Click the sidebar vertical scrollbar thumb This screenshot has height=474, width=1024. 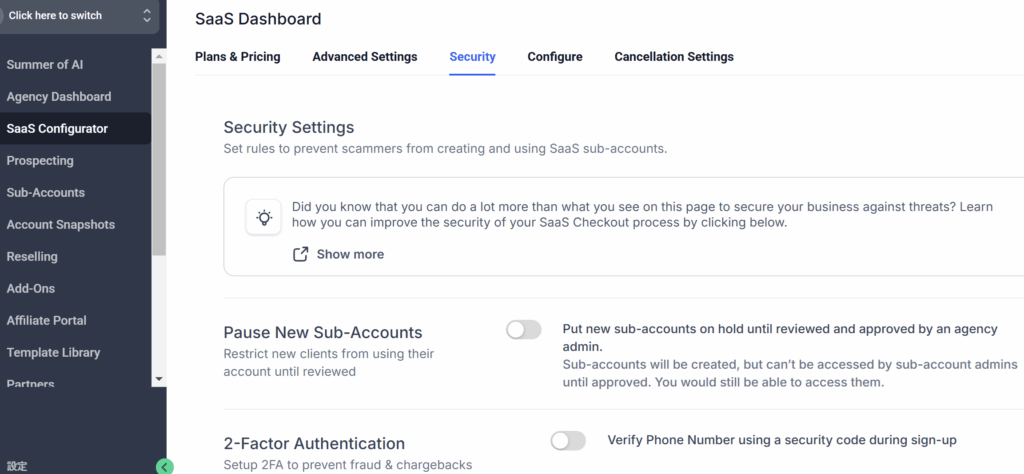click(x=159, y=160)
